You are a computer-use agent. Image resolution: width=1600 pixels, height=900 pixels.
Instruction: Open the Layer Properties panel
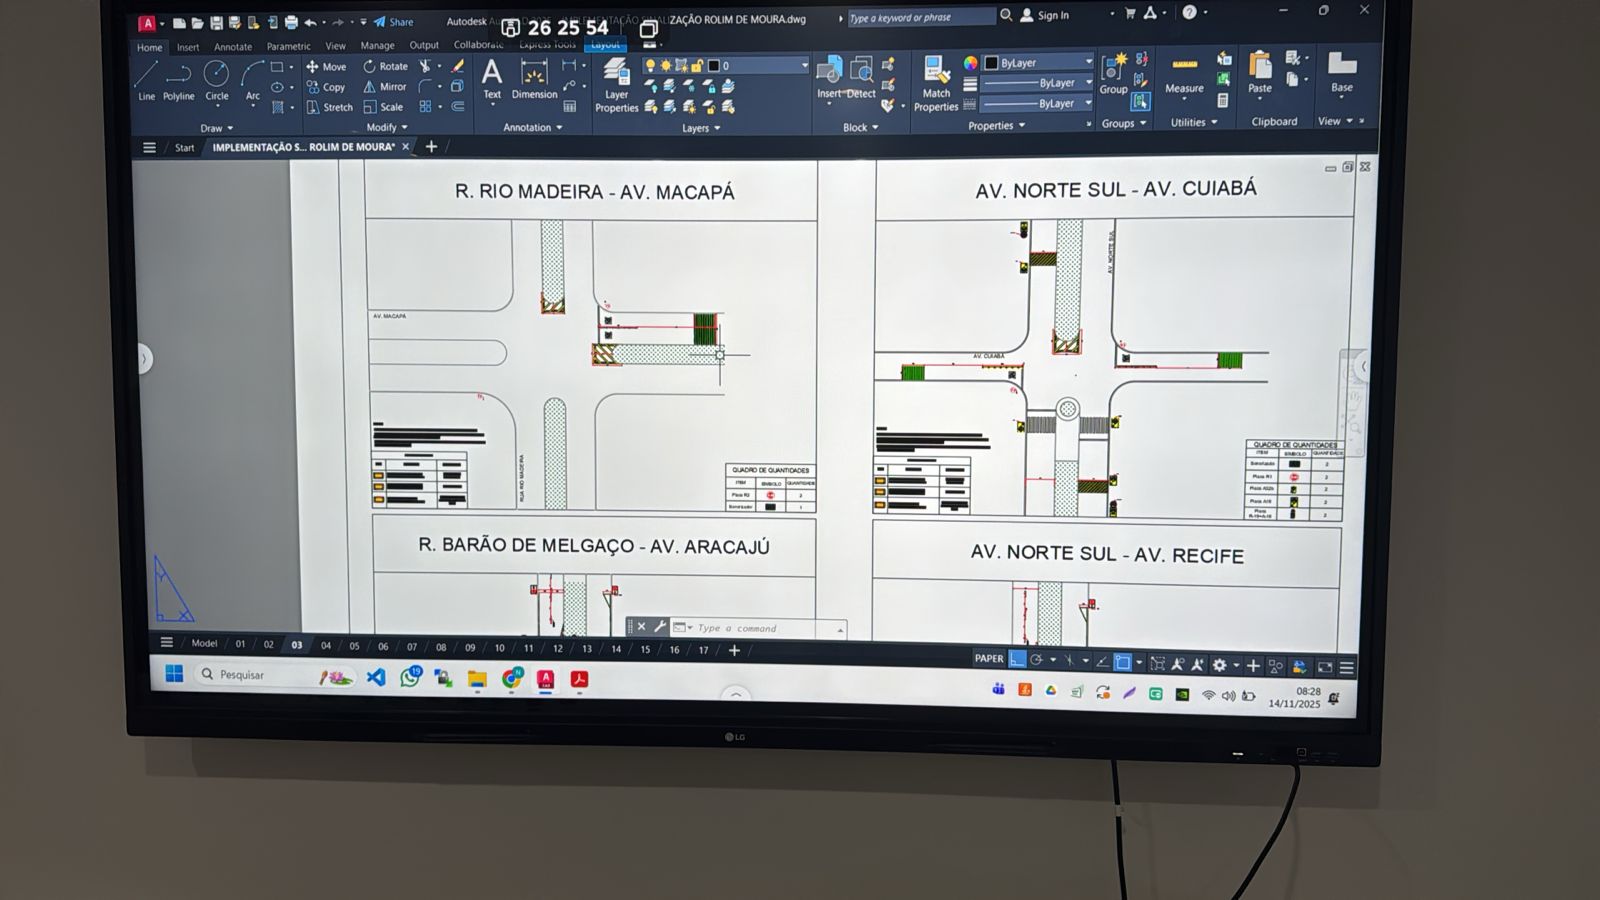tap(616, 84)
